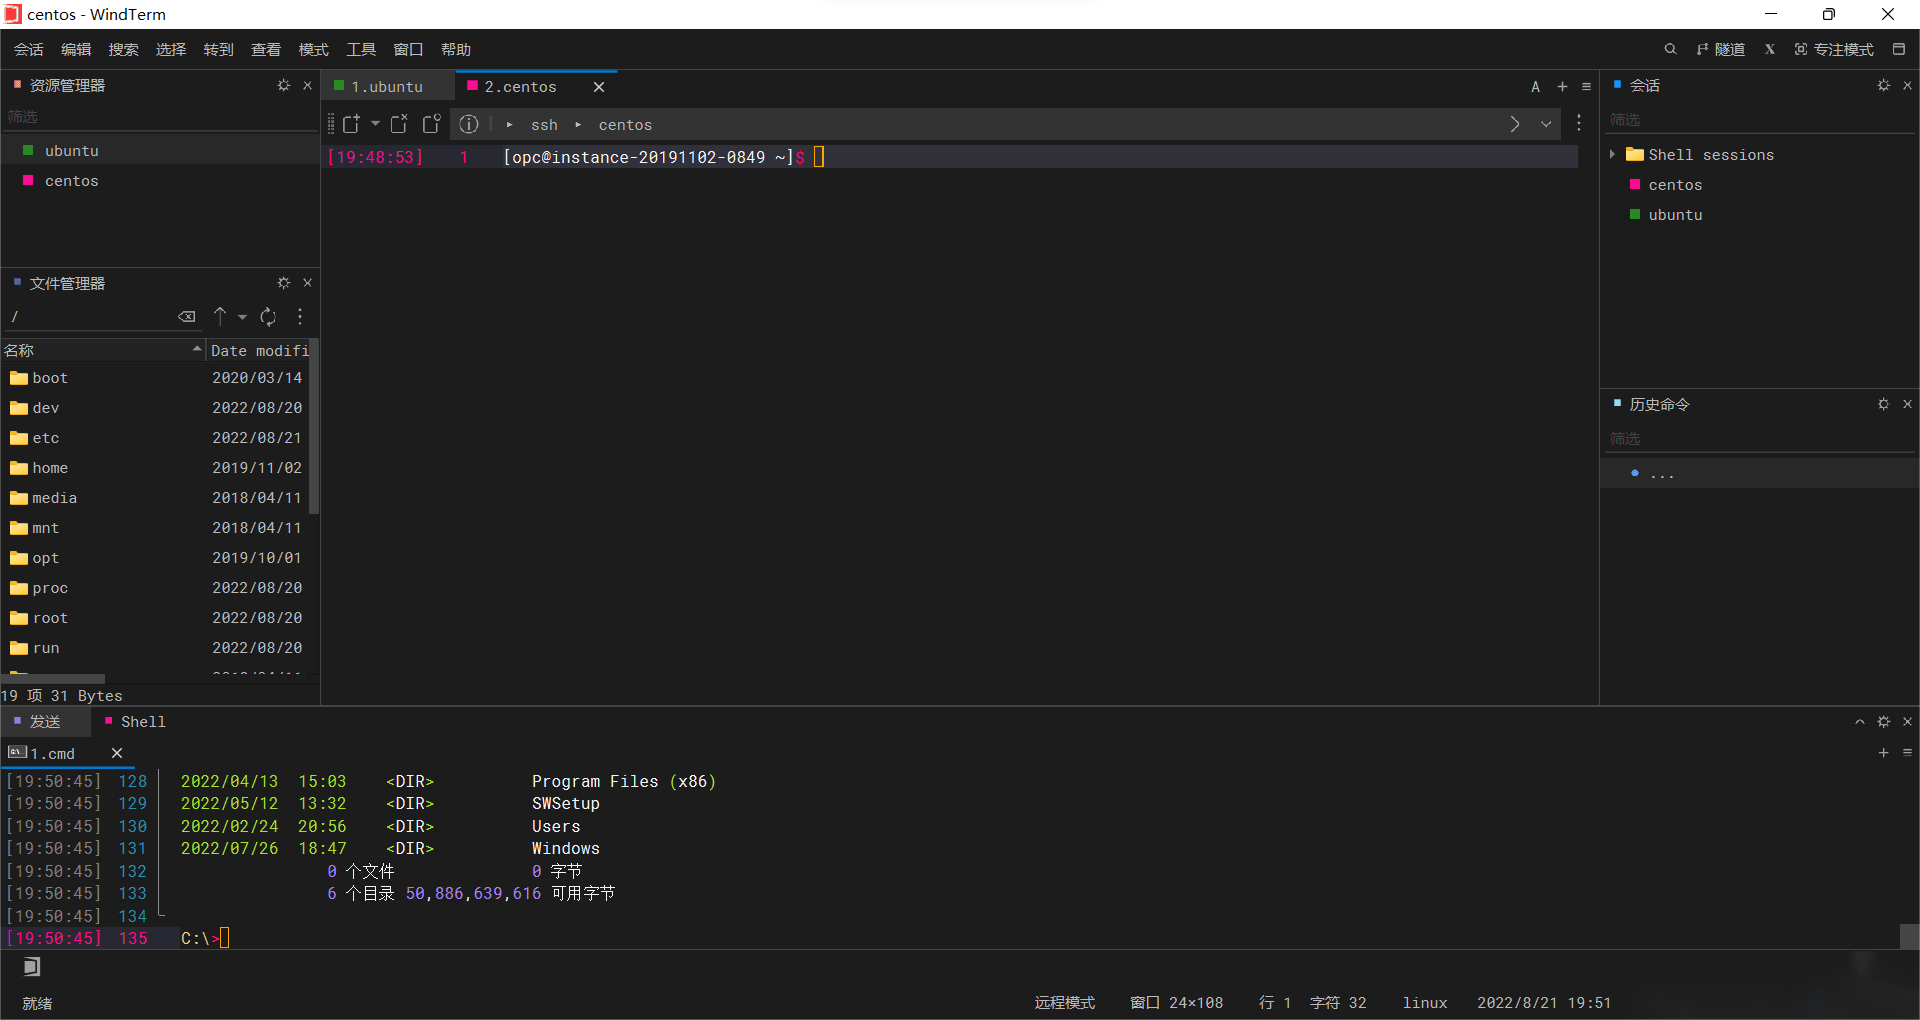Screen dimensions: 1920x1020
Task: Open the 隧道 tunnel button
Action: [x=1721, y=49]
